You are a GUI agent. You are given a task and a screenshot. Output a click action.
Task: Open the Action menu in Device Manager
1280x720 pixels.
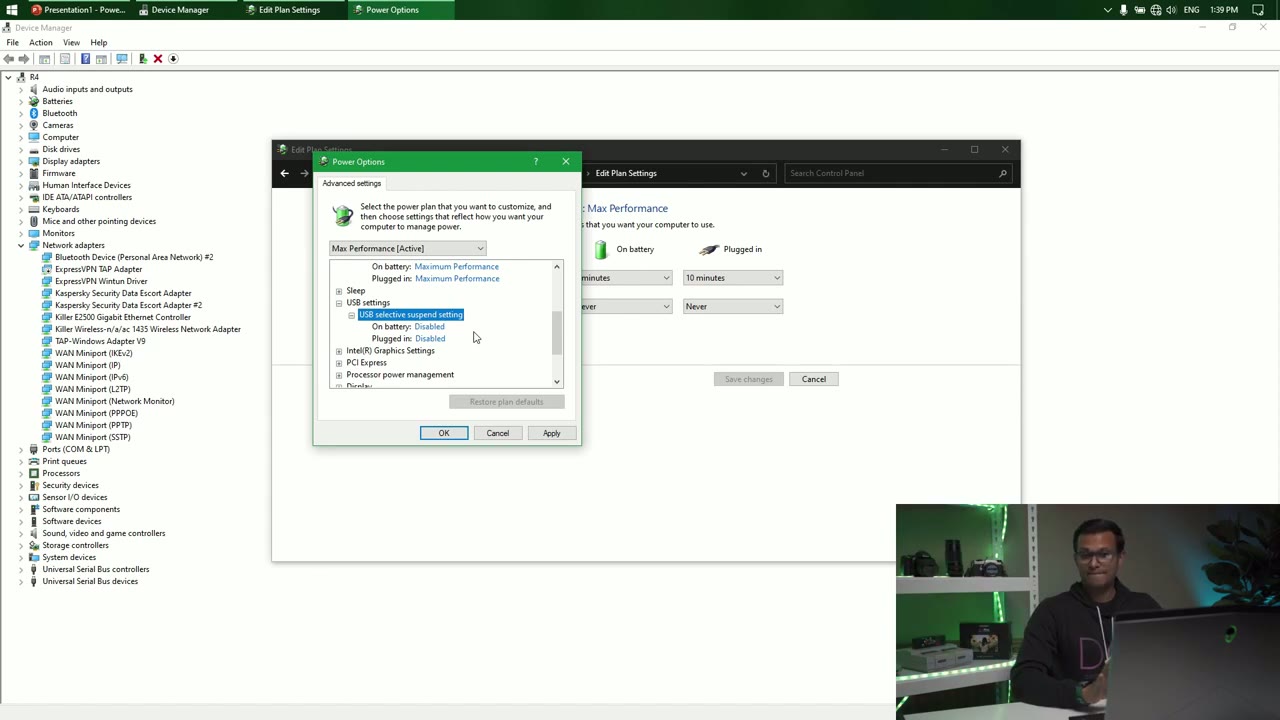40,42
